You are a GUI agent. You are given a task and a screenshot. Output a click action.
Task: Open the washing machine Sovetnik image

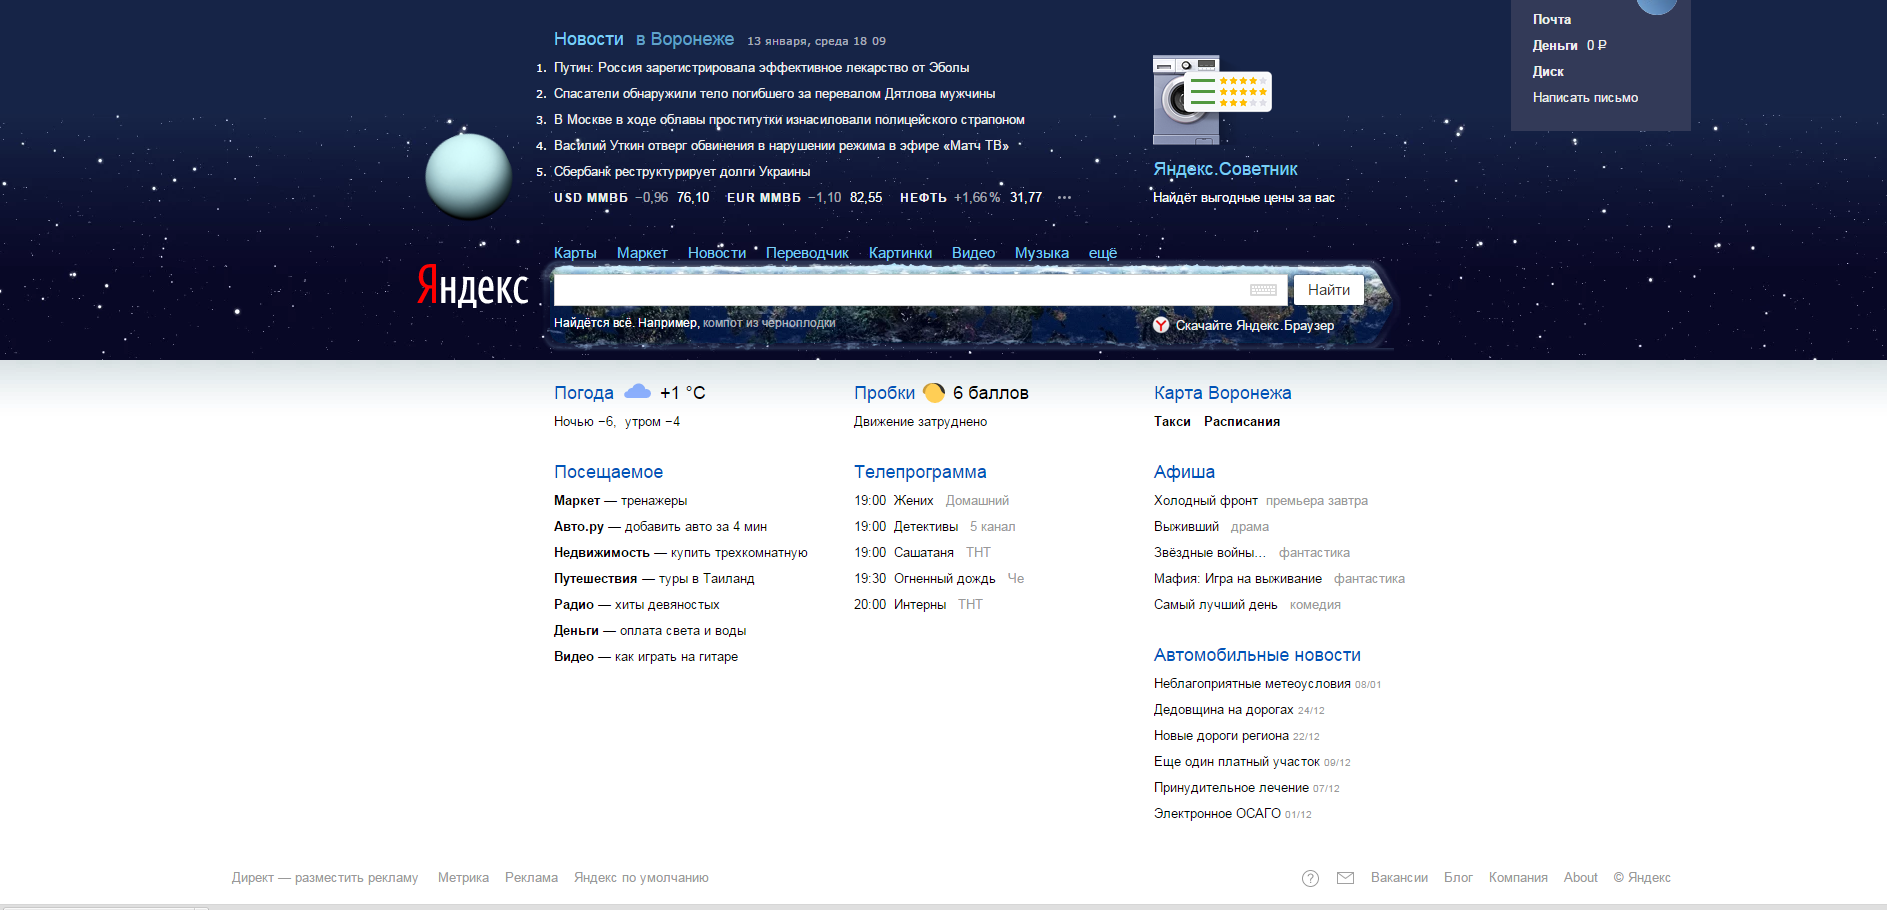1211,100
